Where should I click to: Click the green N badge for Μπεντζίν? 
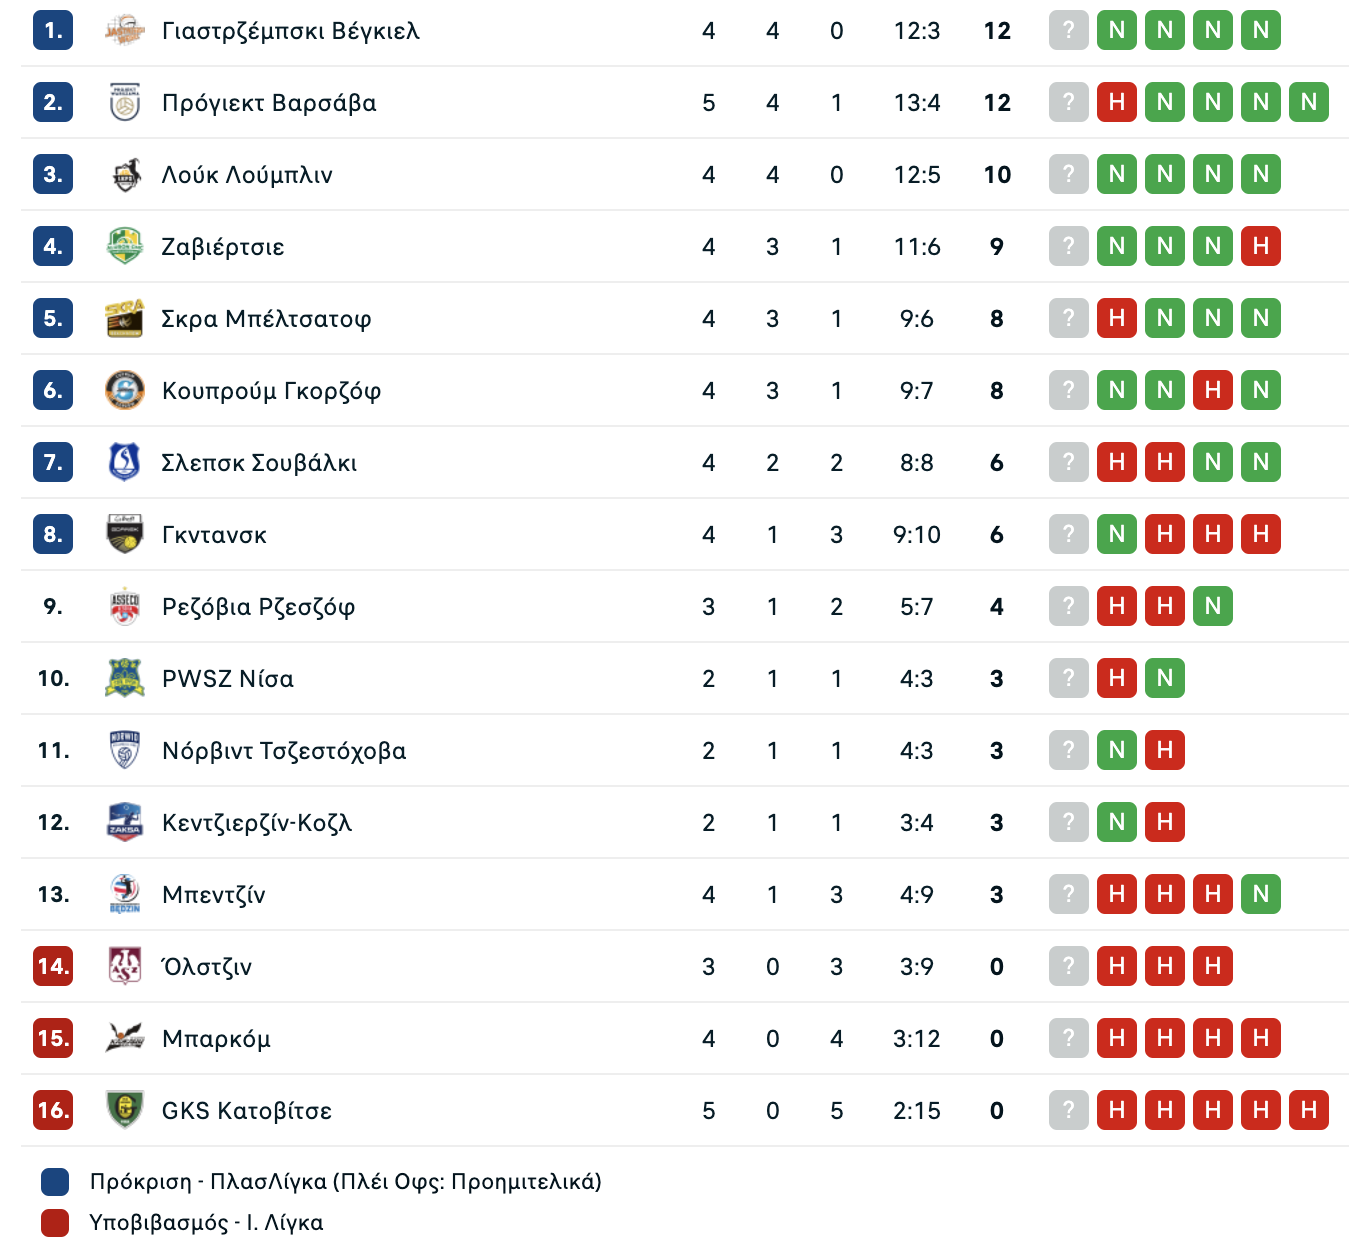click(x=1261, y=894)
